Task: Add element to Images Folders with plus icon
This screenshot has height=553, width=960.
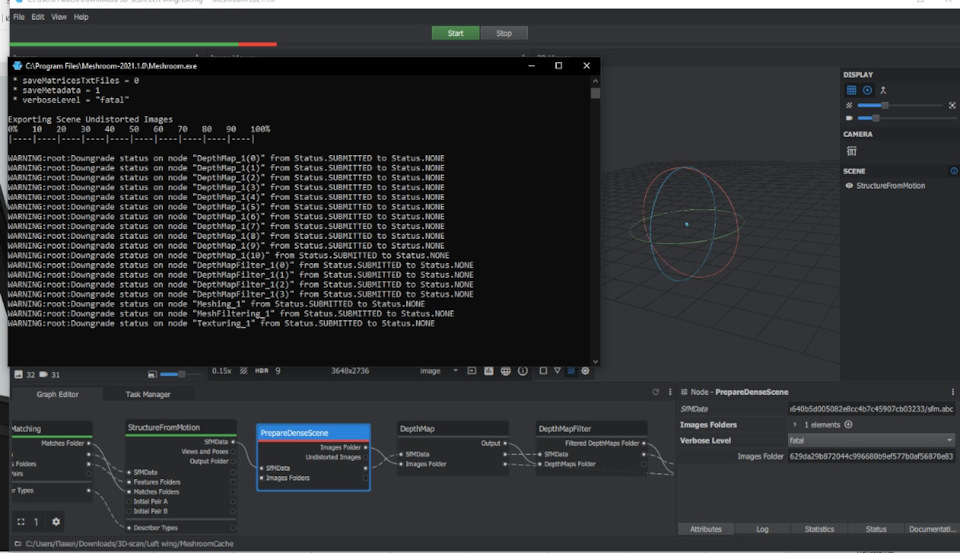Action: (848, 424)
